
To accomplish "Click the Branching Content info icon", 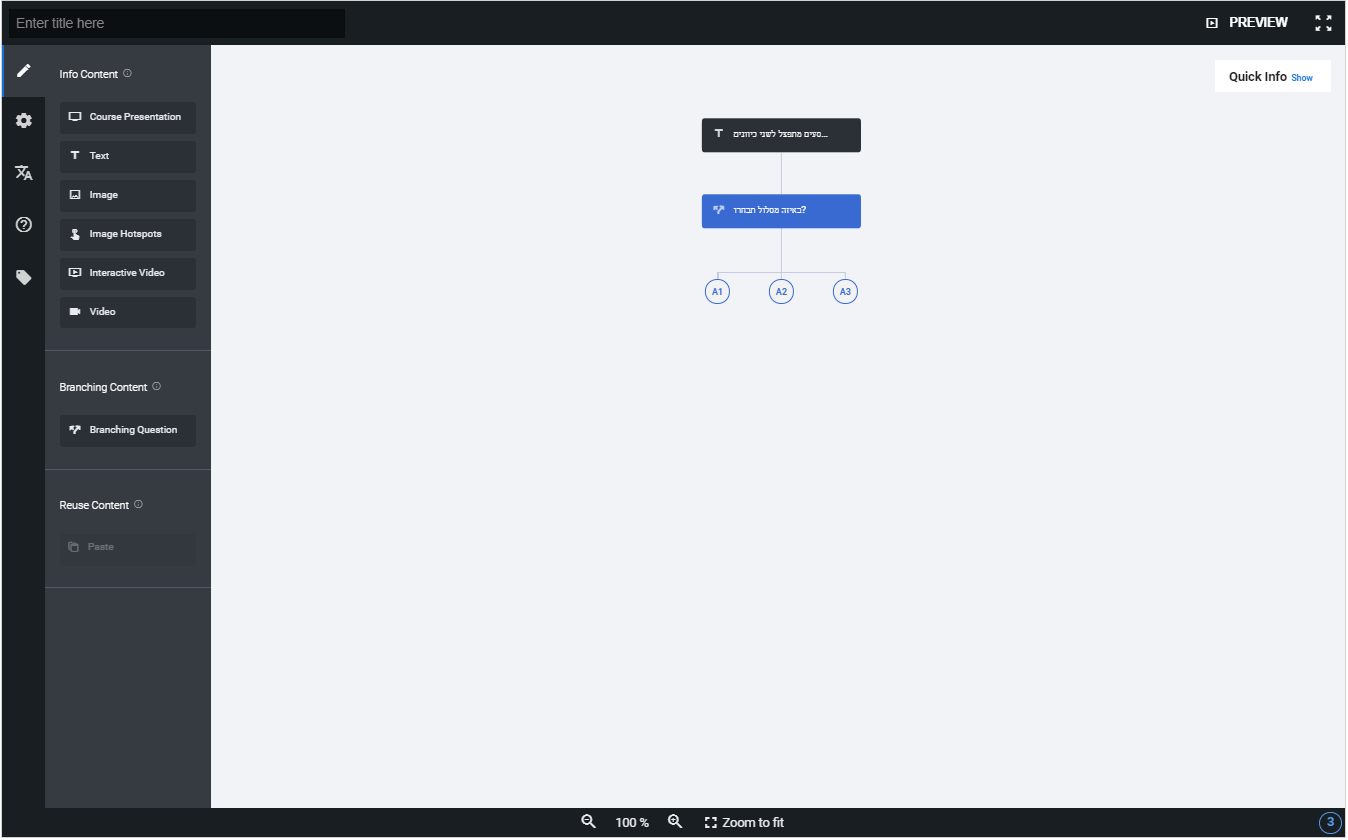I will tap(156, 386).
